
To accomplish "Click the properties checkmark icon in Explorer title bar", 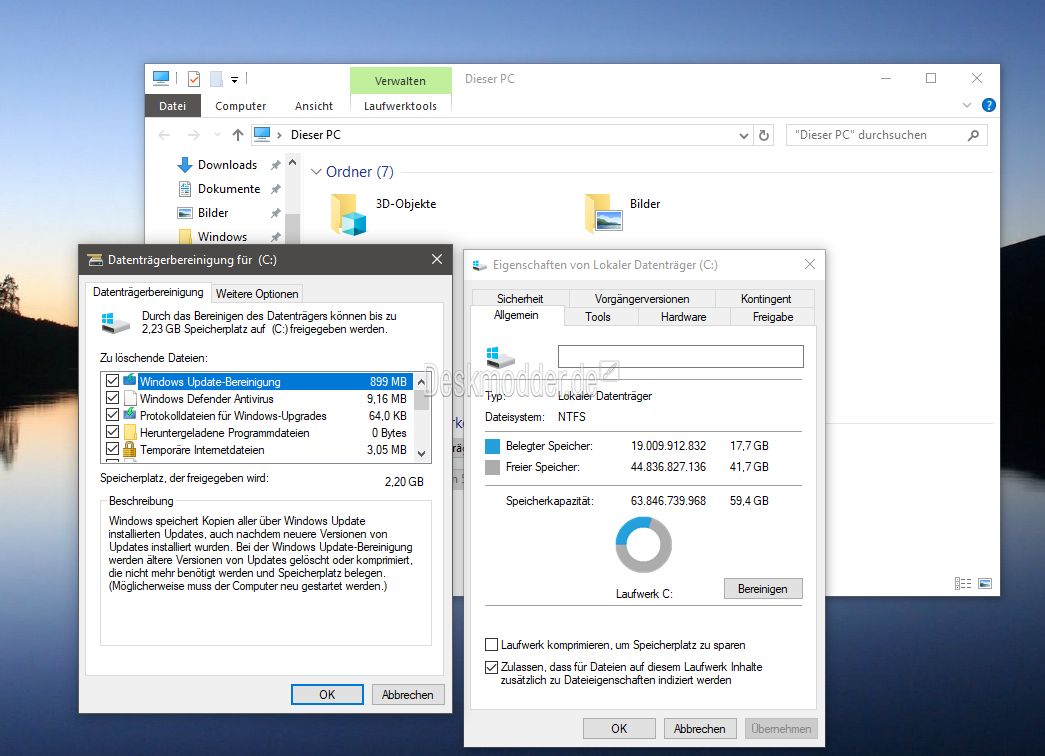I will coord(194,79).
